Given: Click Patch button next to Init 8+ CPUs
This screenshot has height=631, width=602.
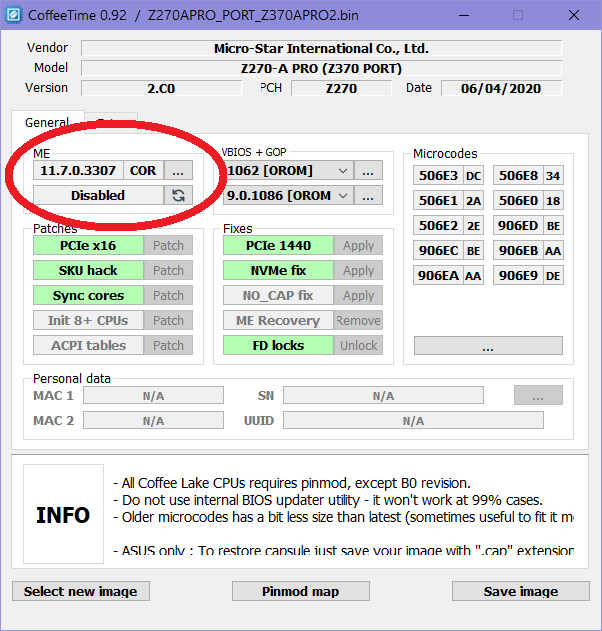Looking at the screenshot, I should pyautogui.click(x=168, y=320).
